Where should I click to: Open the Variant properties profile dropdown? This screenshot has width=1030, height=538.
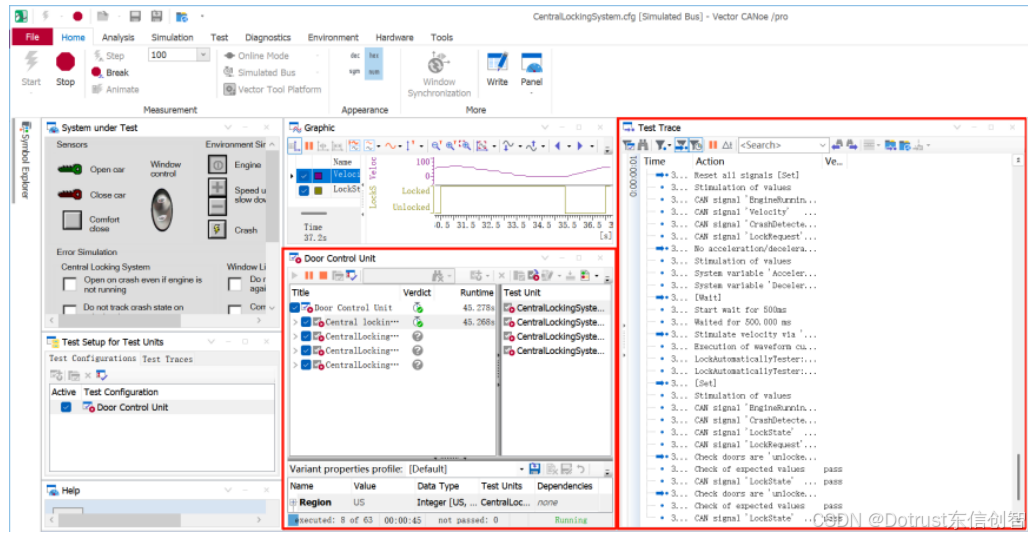(x=522, y=469)
